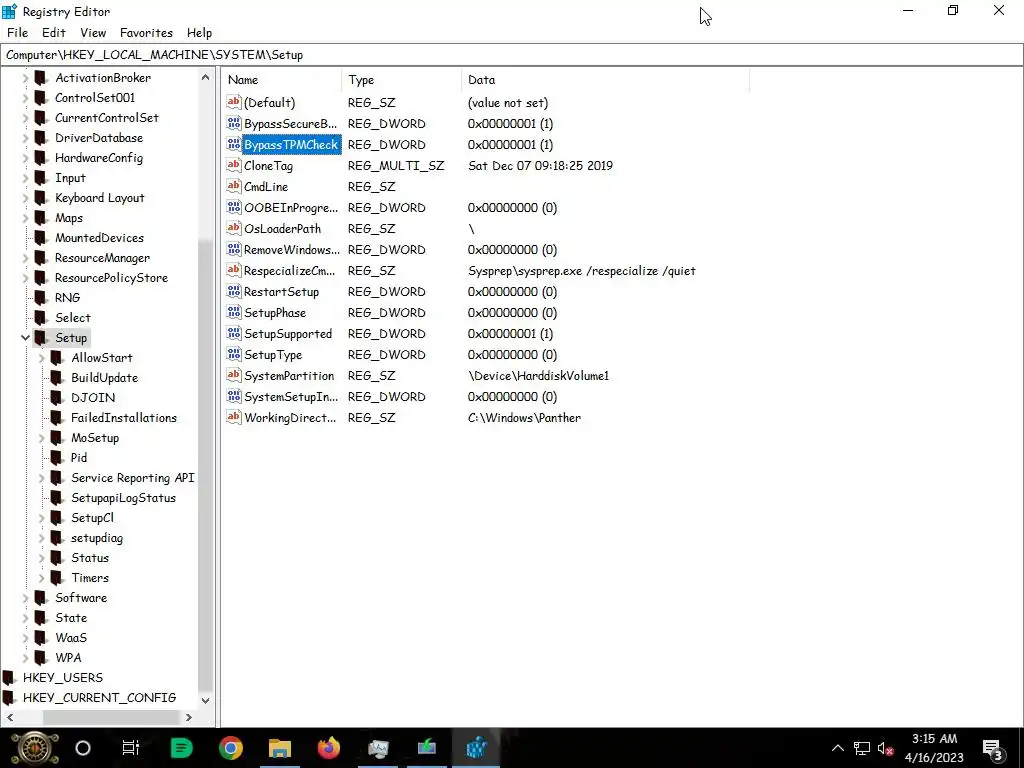Click the RNG key folder icon
Viewport: 1024px width, 768px height.
click(41, 298)
